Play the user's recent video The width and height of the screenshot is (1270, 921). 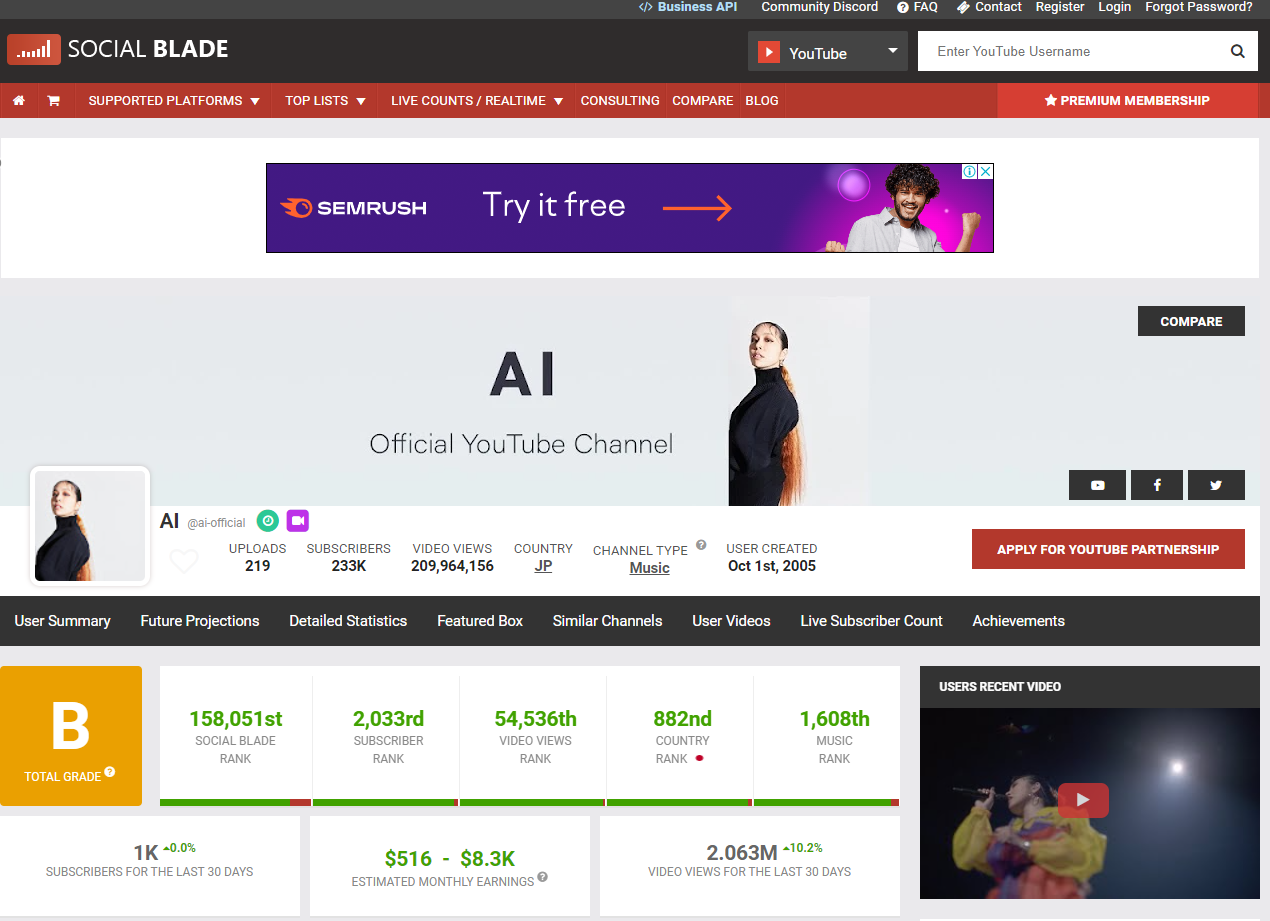click(x=1083, y=800)
